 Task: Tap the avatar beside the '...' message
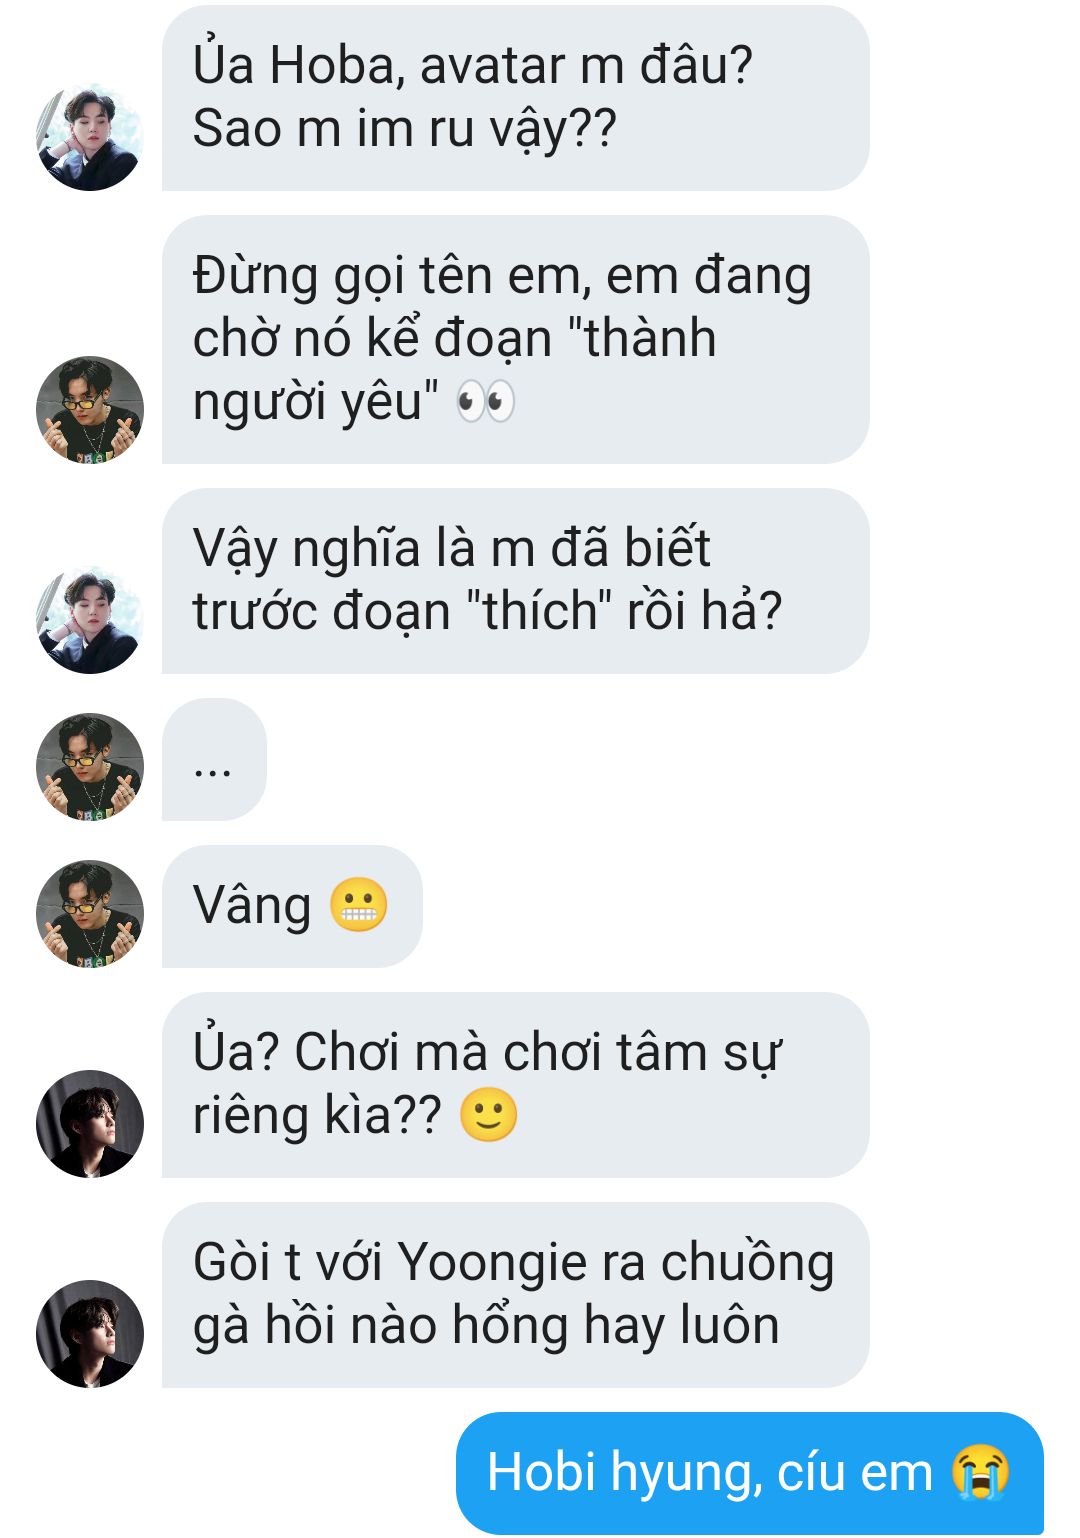[x=90, y=767]
